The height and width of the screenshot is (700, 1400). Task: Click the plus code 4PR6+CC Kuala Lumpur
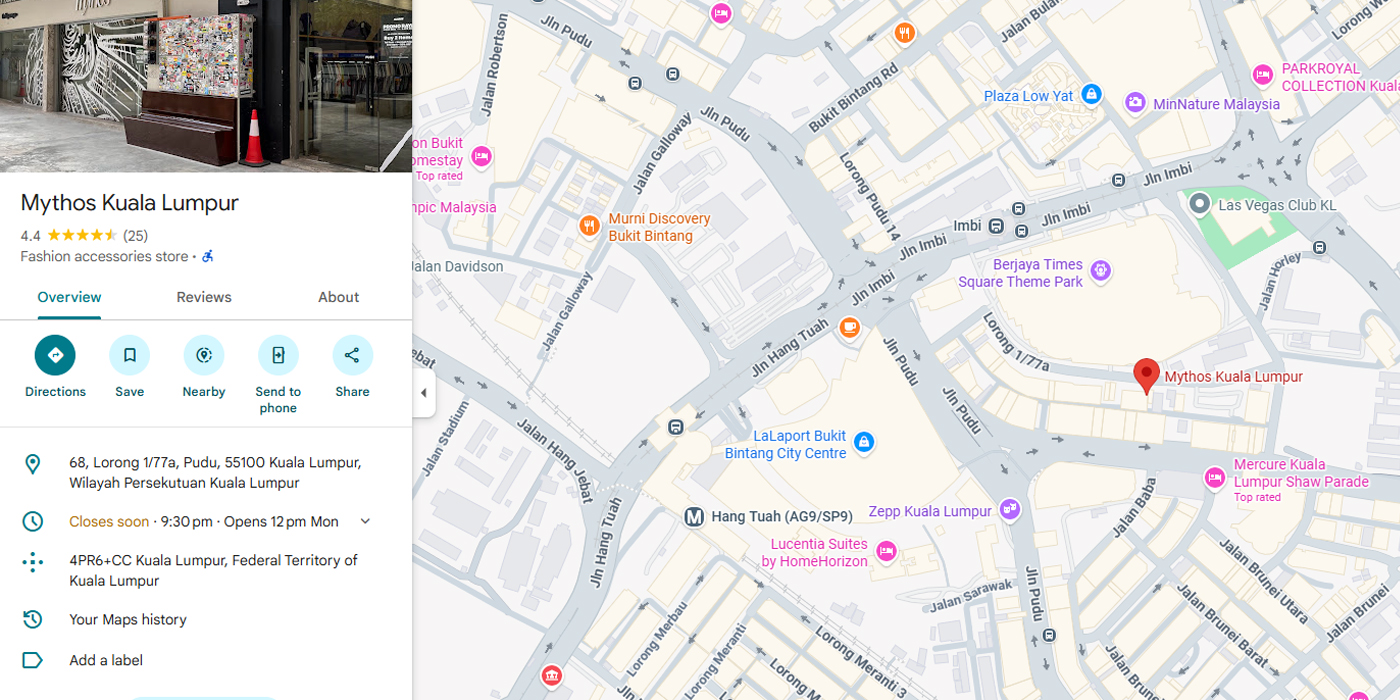click(x=213, y=570)
